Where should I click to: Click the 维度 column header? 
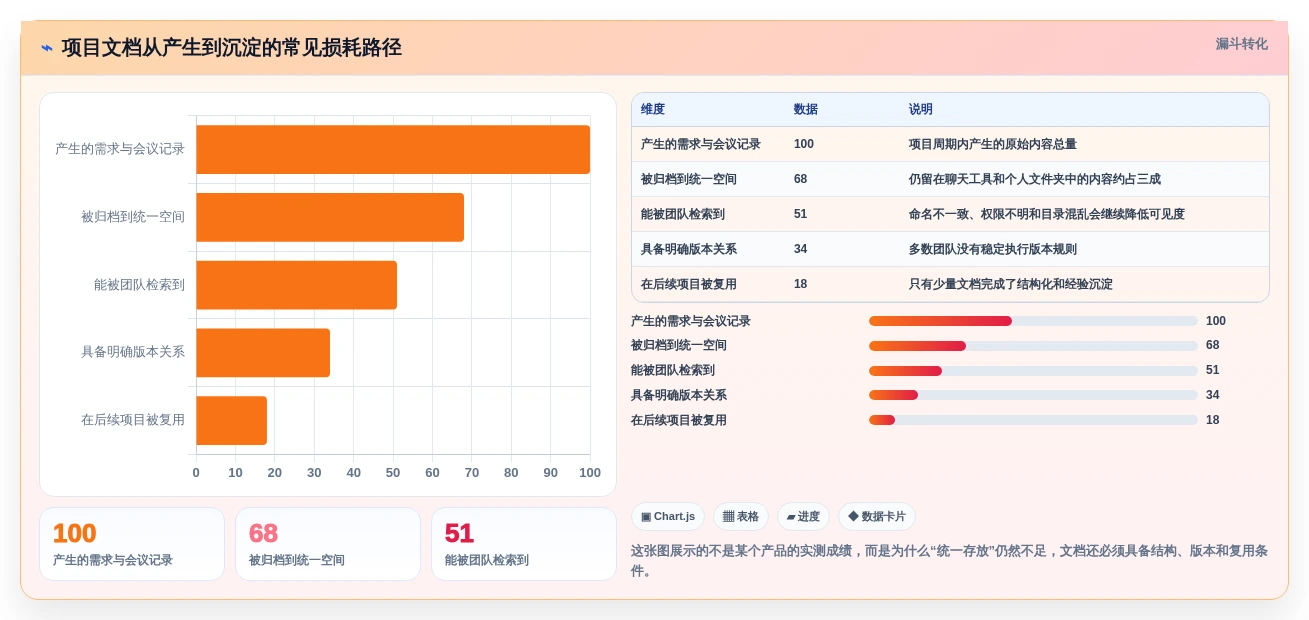click(653, 109)
